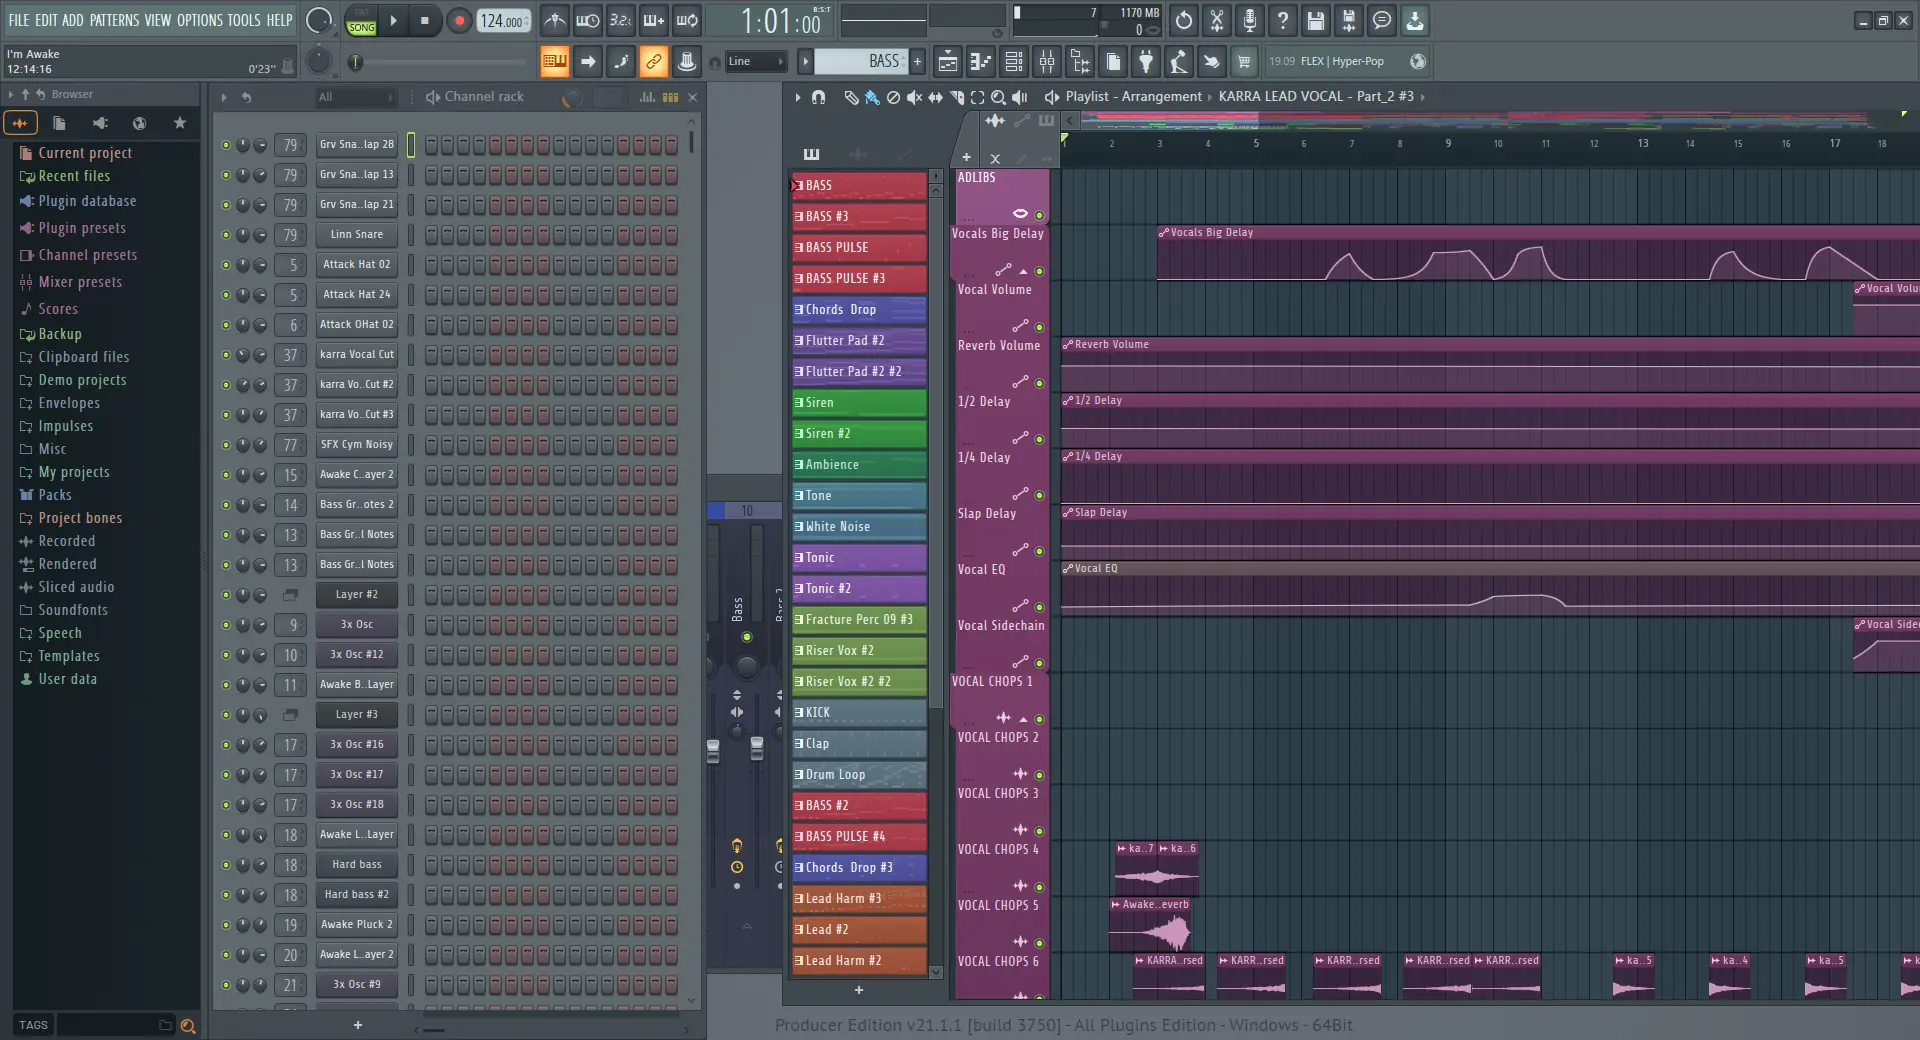This screenshot has height=1040, width=1920.
Task: Open the FILE menu
Action: click(19, 20)
